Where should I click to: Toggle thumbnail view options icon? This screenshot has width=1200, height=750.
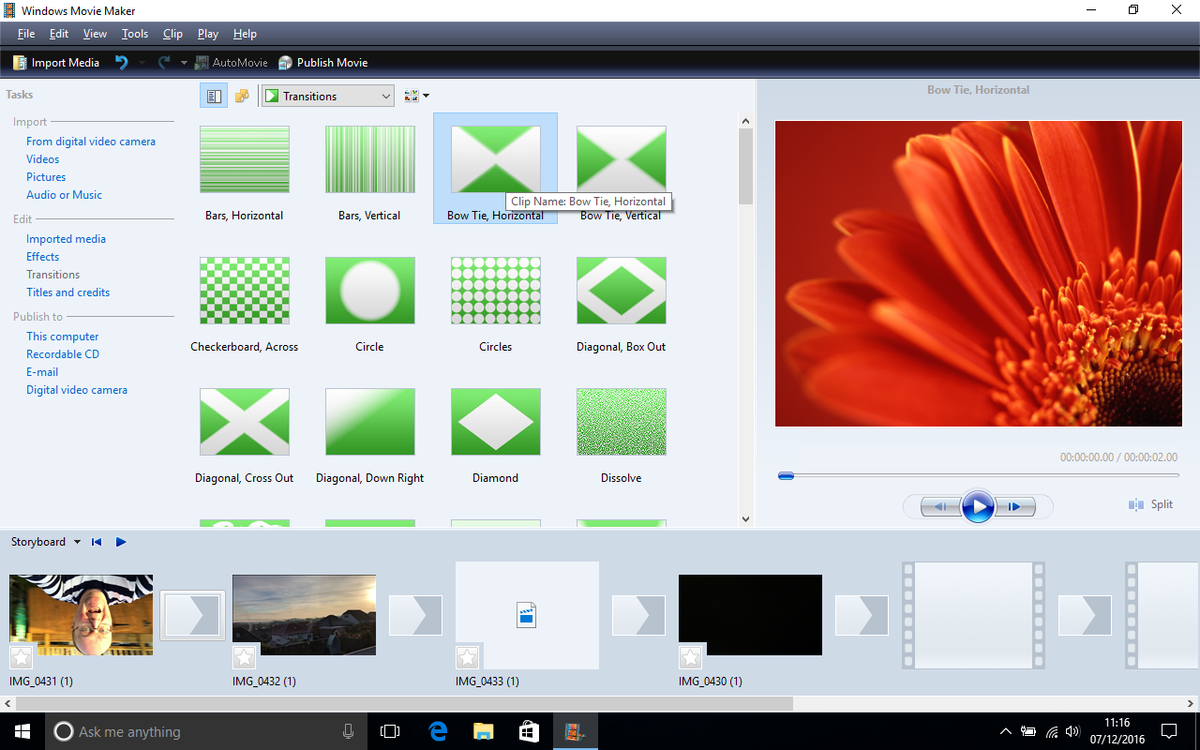(412, 95)
